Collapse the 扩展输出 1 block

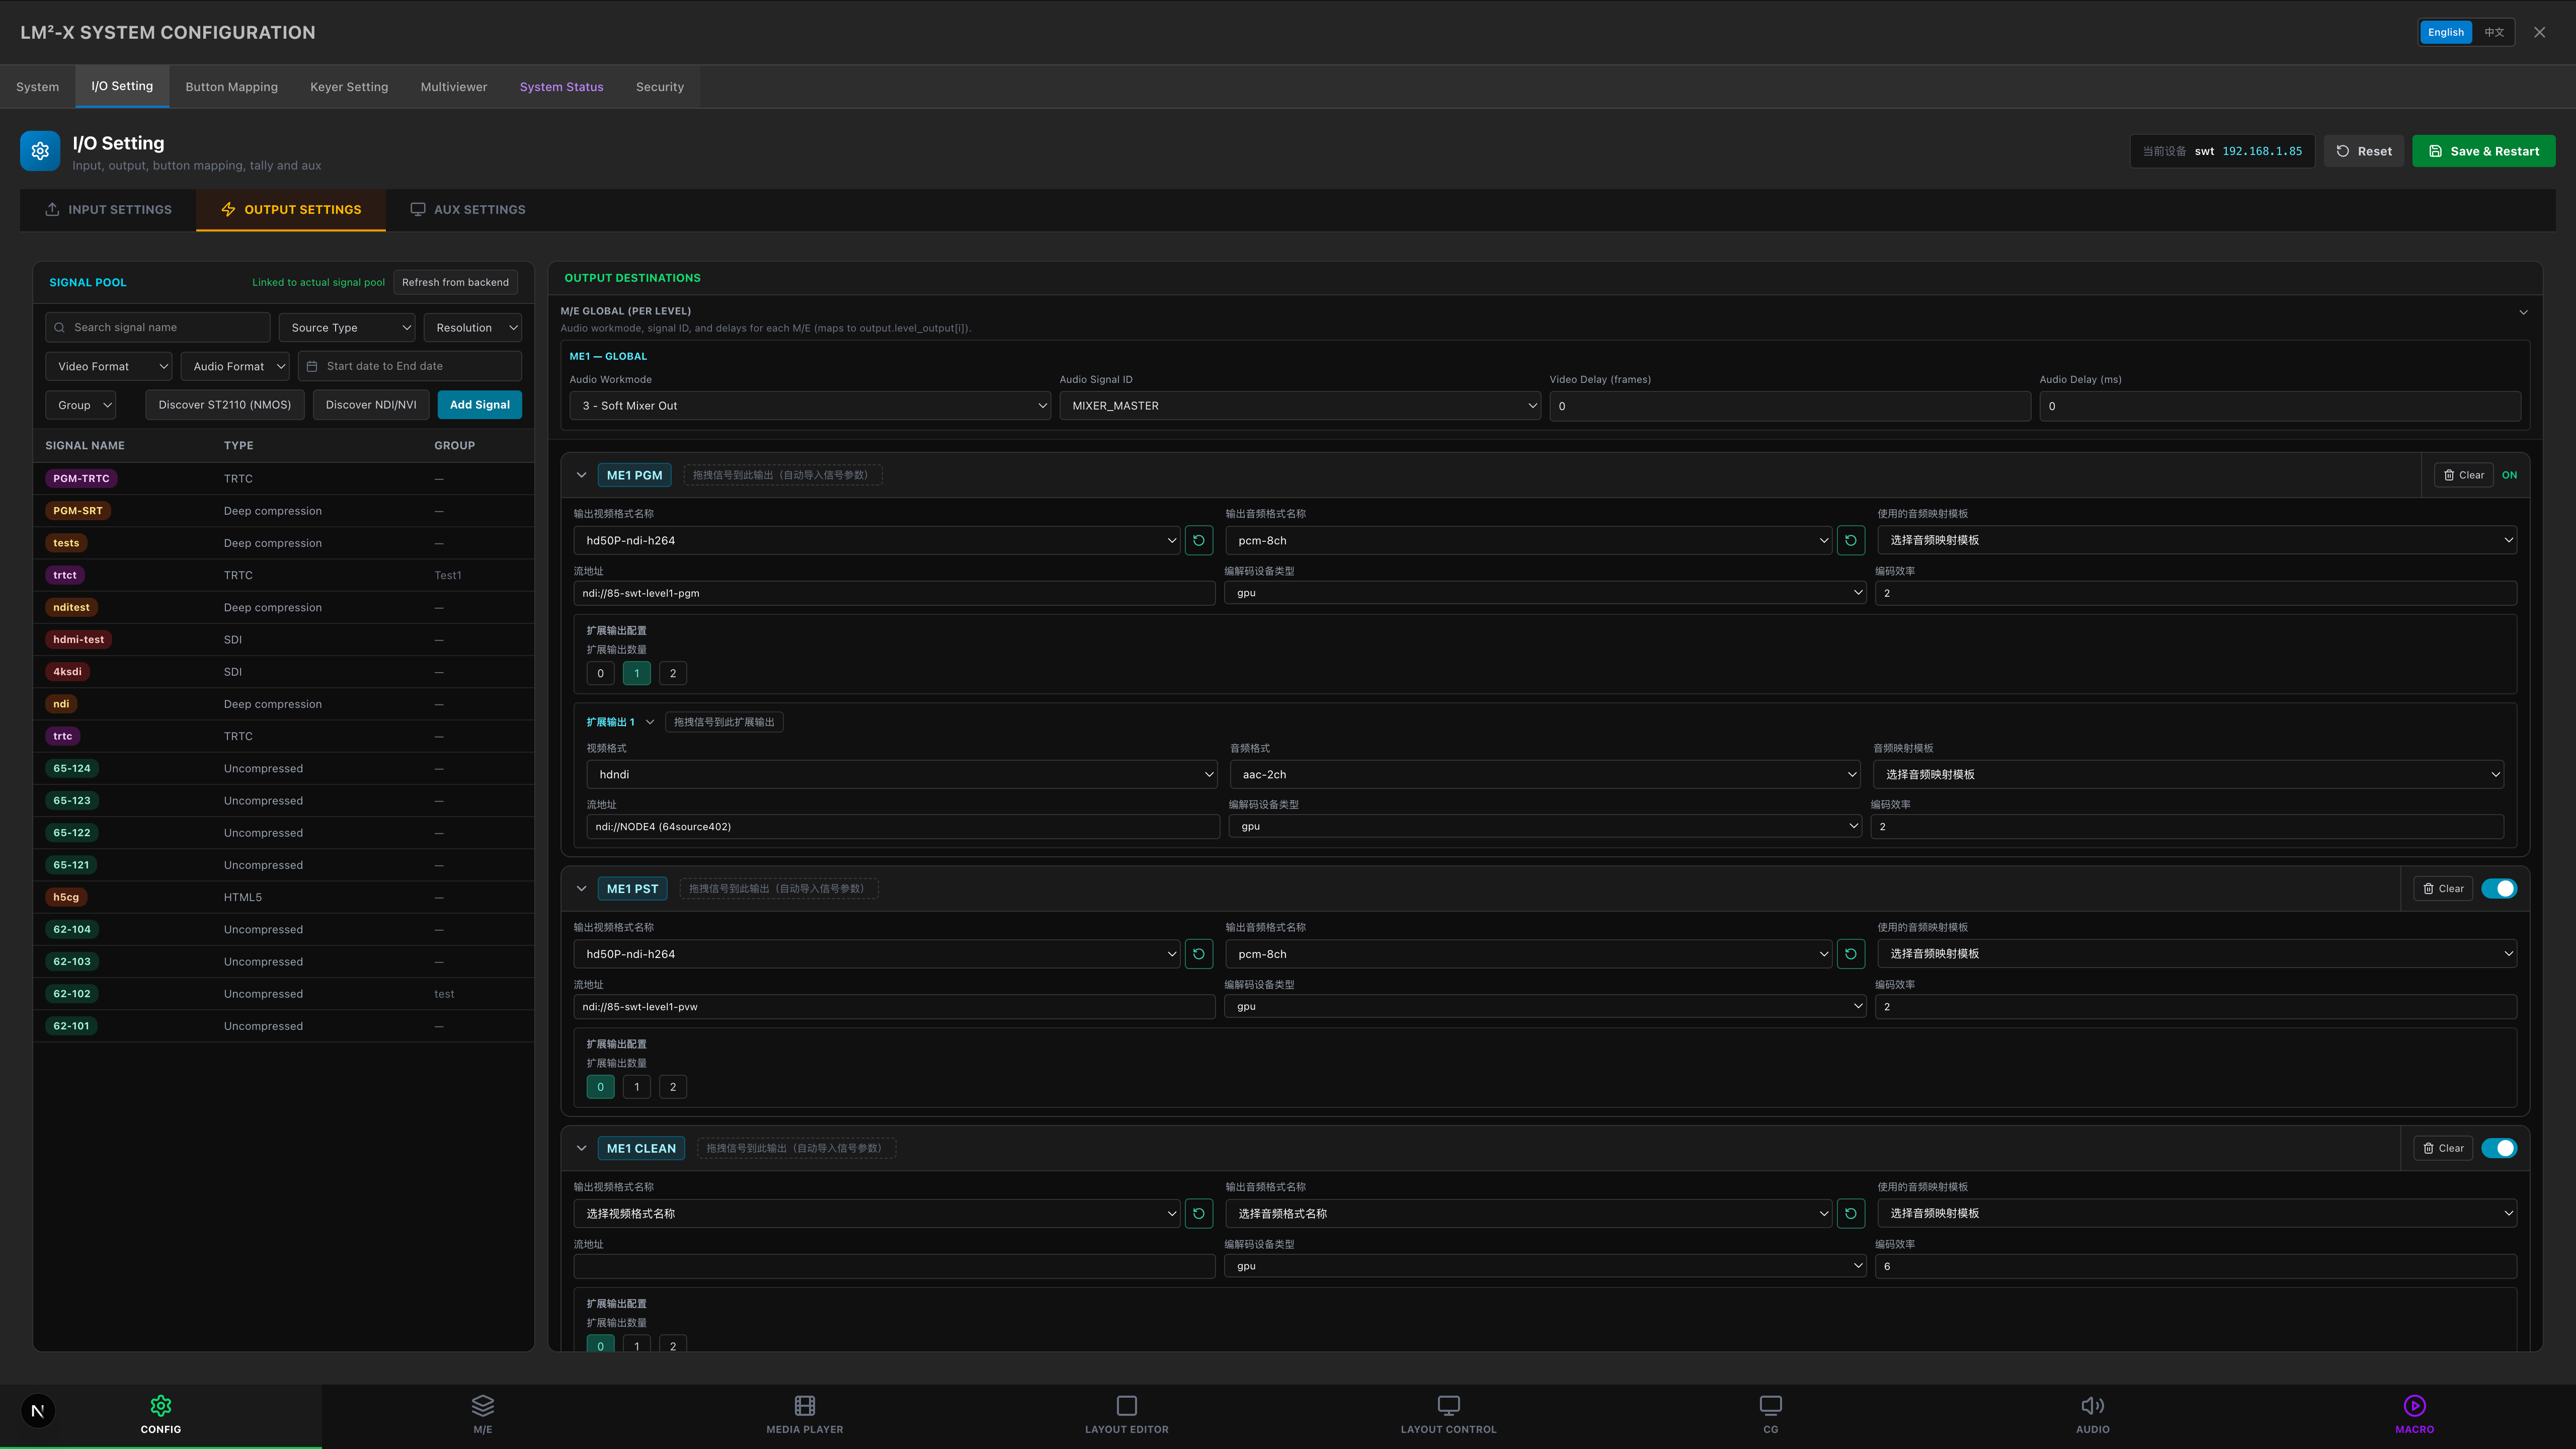(x=650, y=722)
